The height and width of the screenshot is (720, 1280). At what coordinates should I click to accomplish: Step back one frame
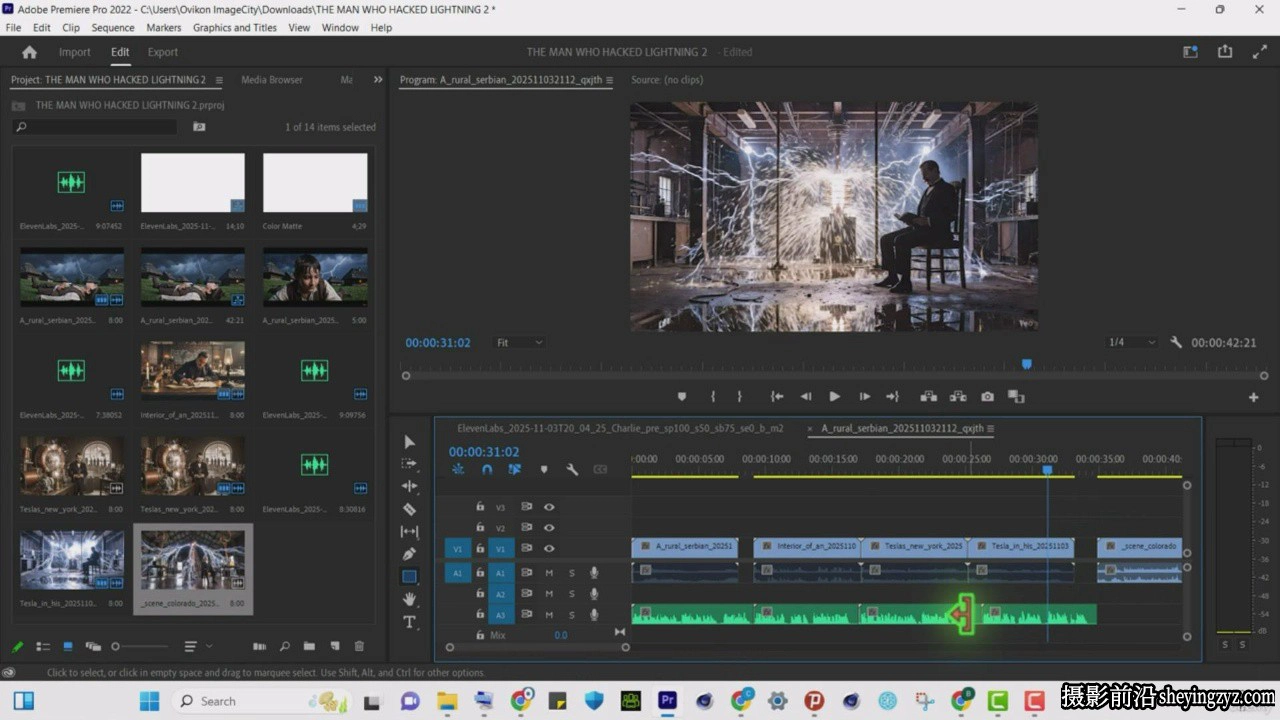[806, 397]
